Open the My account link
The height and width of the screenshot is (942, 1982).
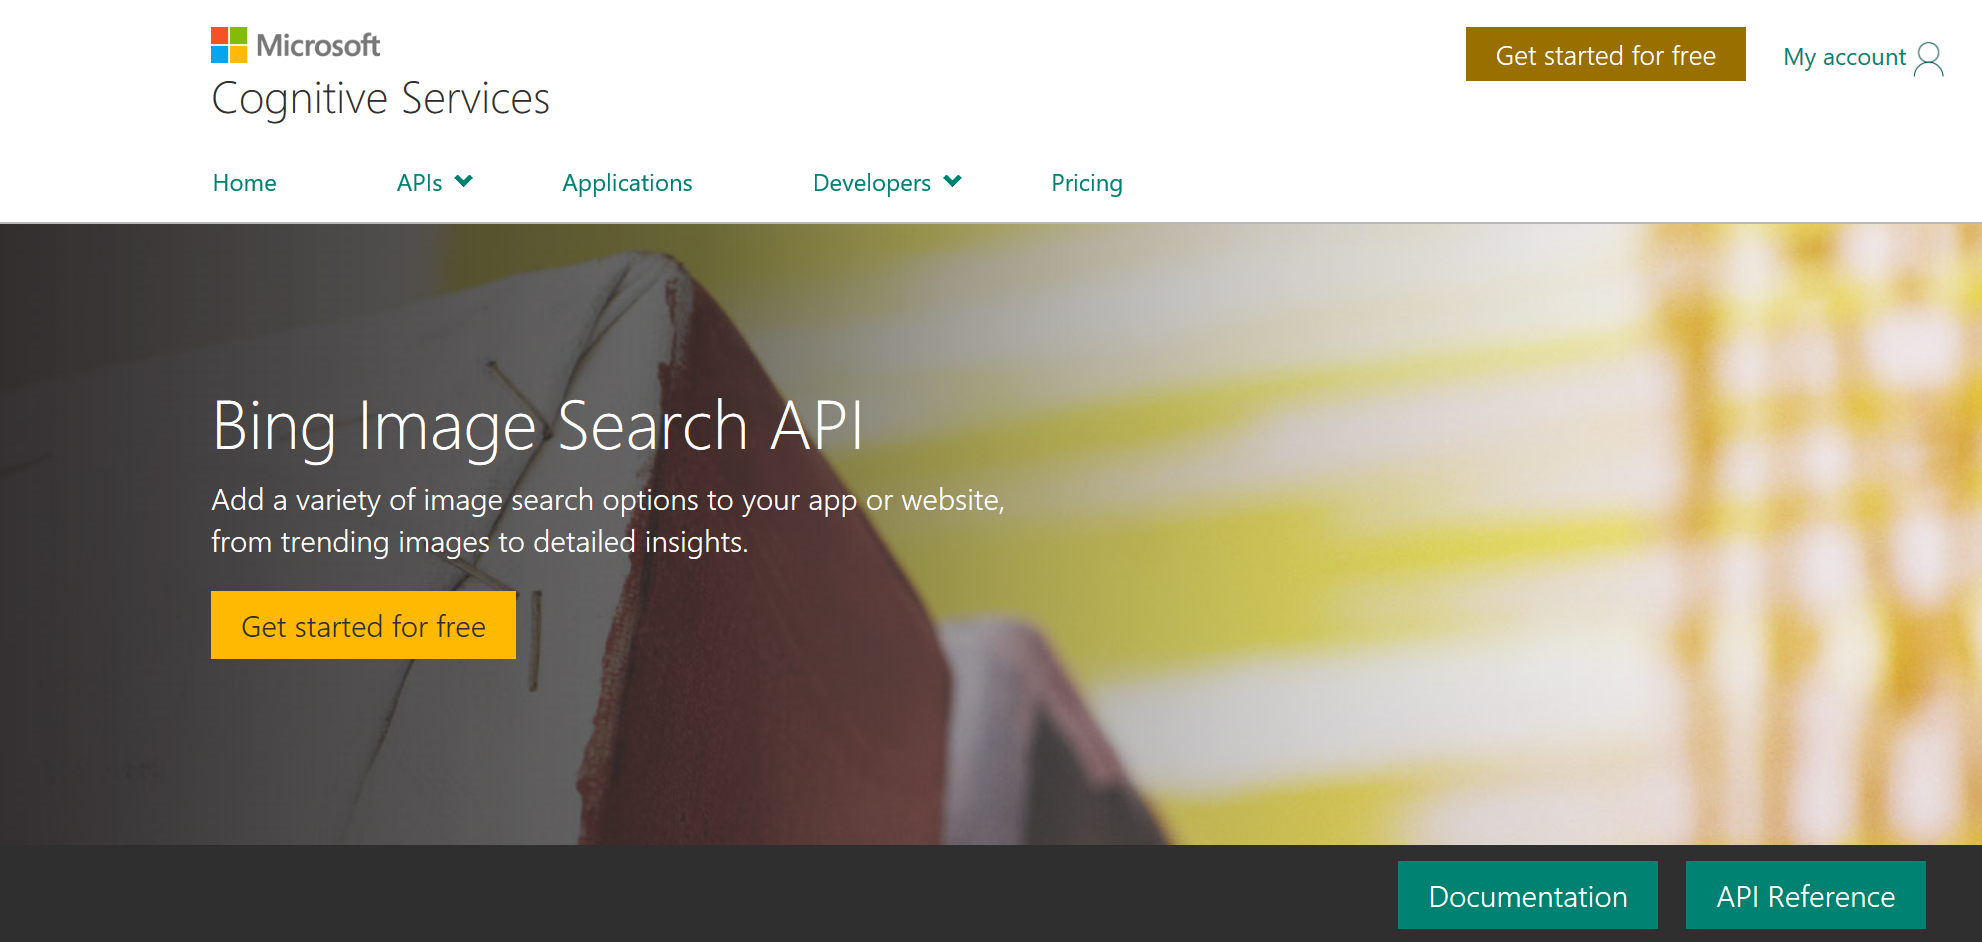[1845, 58]
